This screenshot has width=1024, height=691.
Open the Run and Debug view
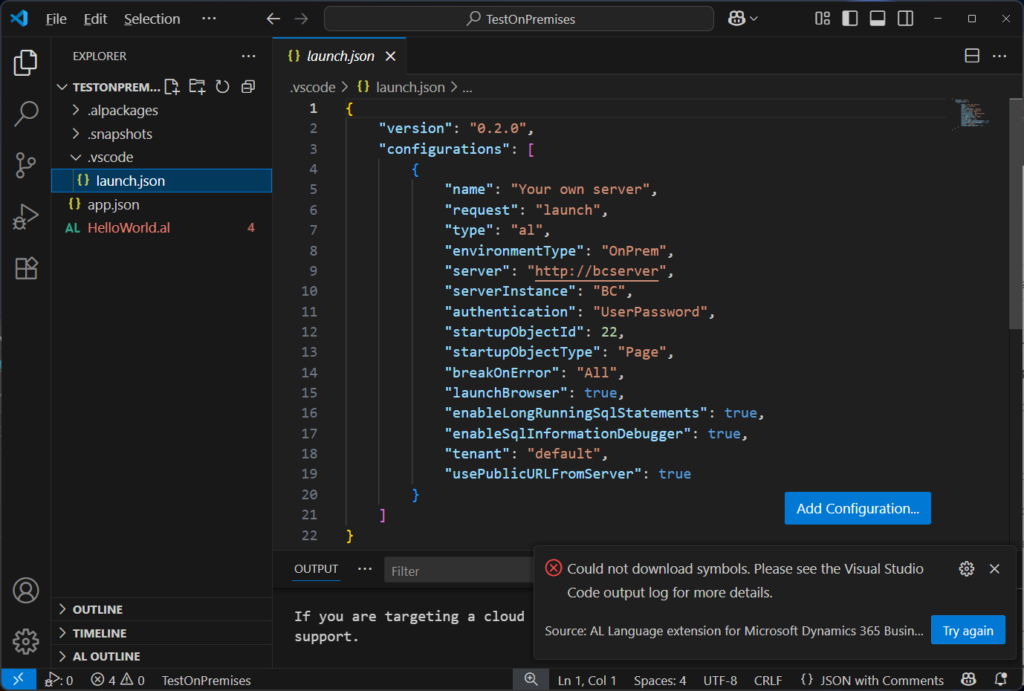26,217
